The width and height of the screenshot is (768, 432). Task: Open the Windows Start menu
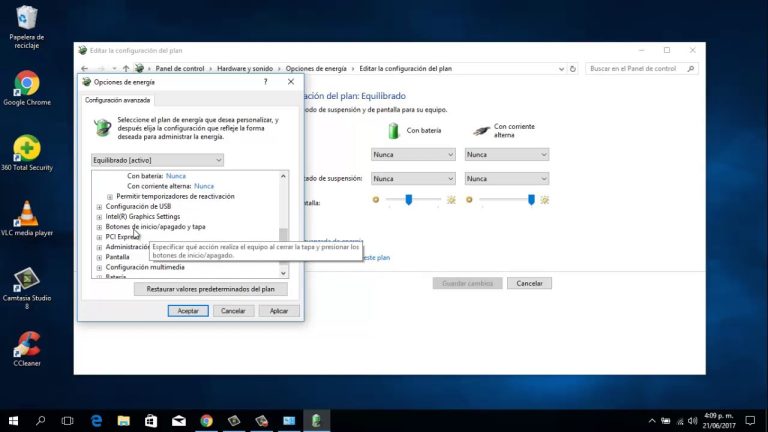point(13,421)
